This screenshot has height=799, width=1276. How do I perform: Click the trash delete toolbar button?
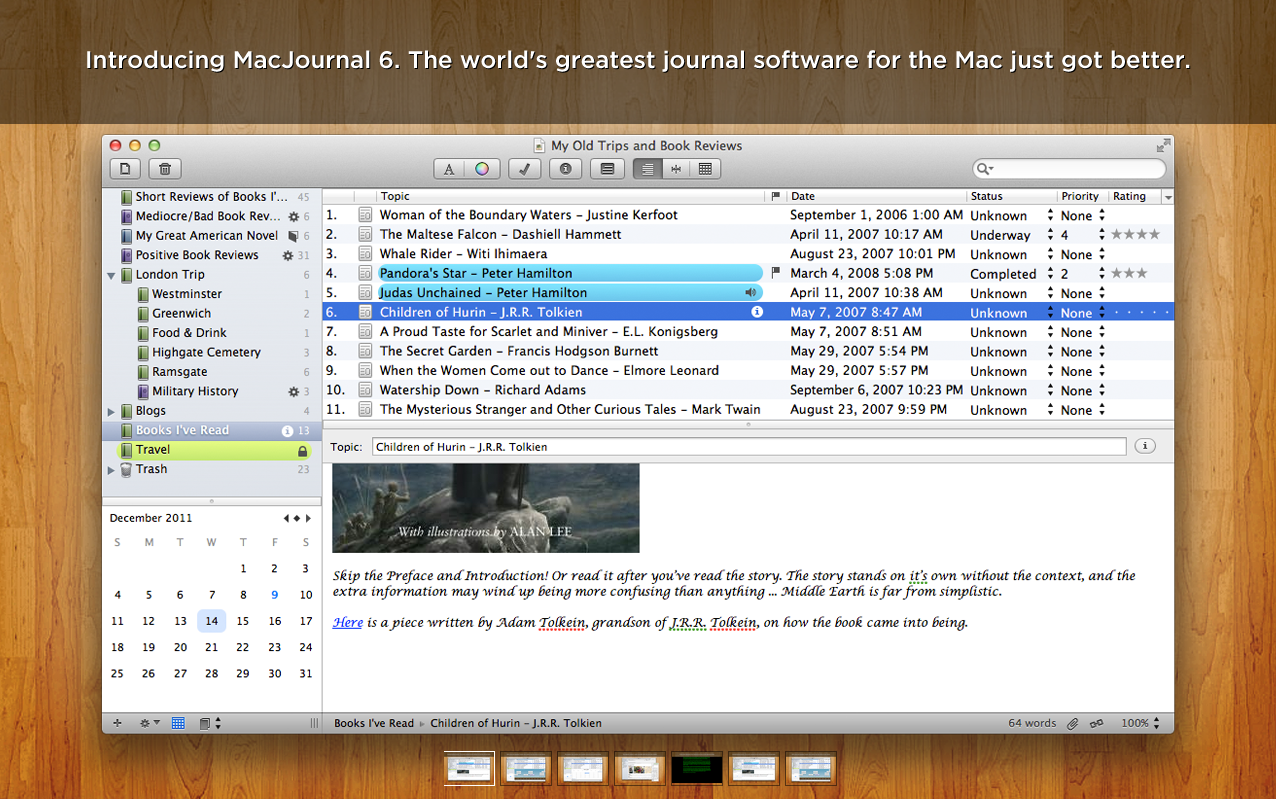click(165, 169)
